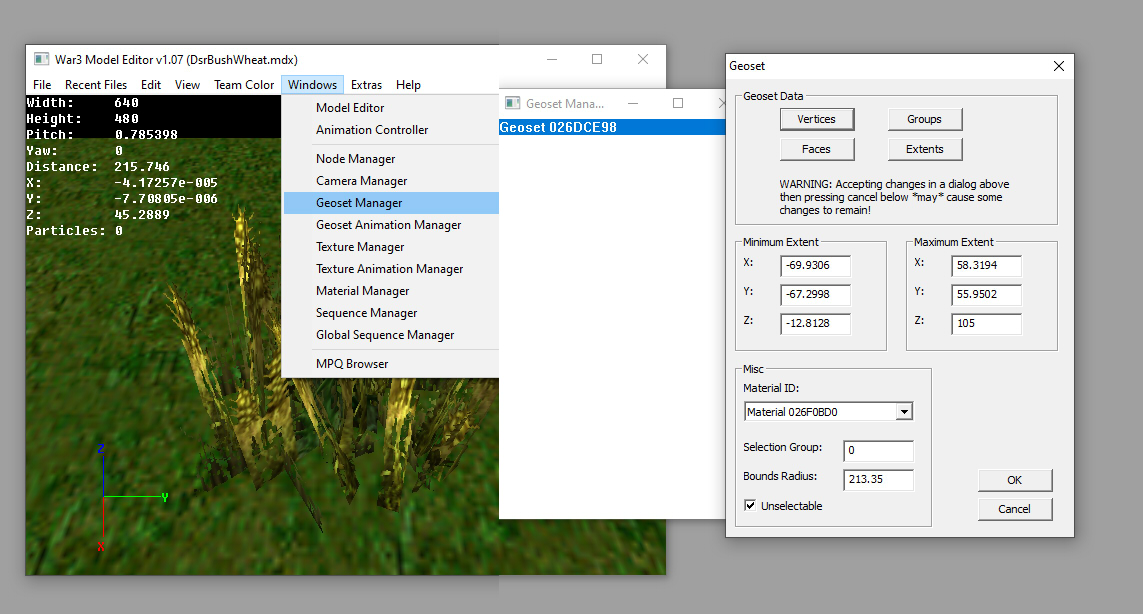Screen dimensions: 1143x614
Task: Launch Camera Manager
Action: point(391,181)
